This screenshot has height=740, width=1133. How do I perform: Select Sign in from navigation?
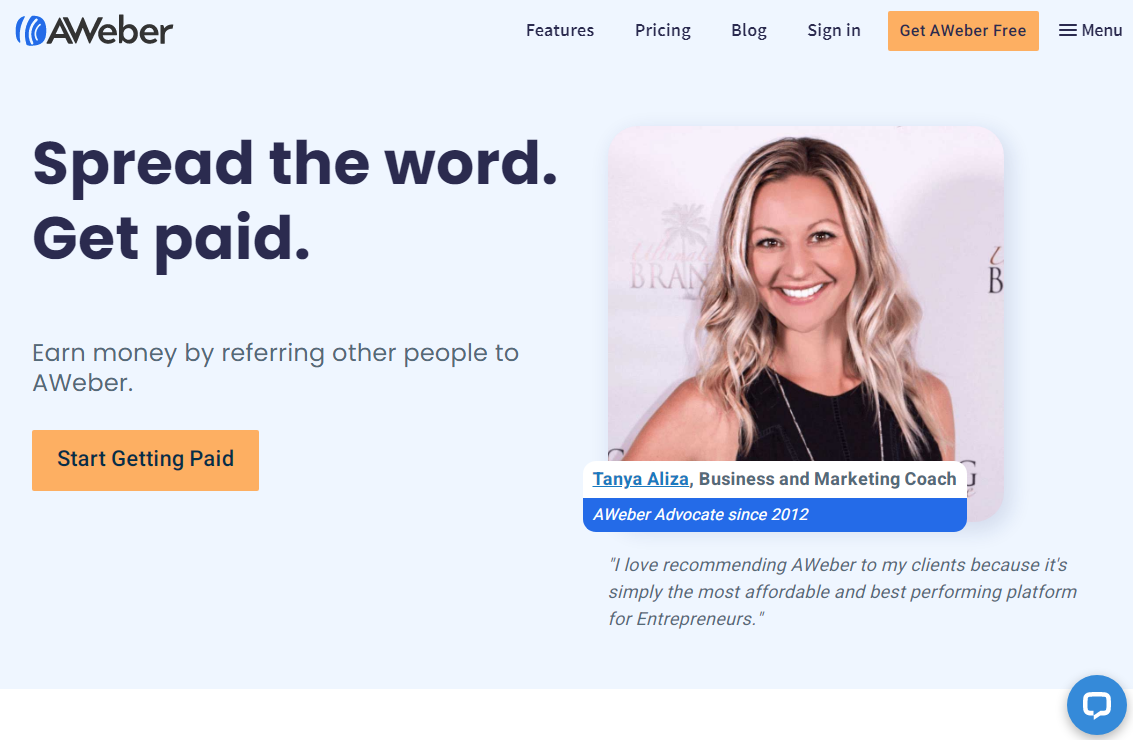[x=834, y=30]
